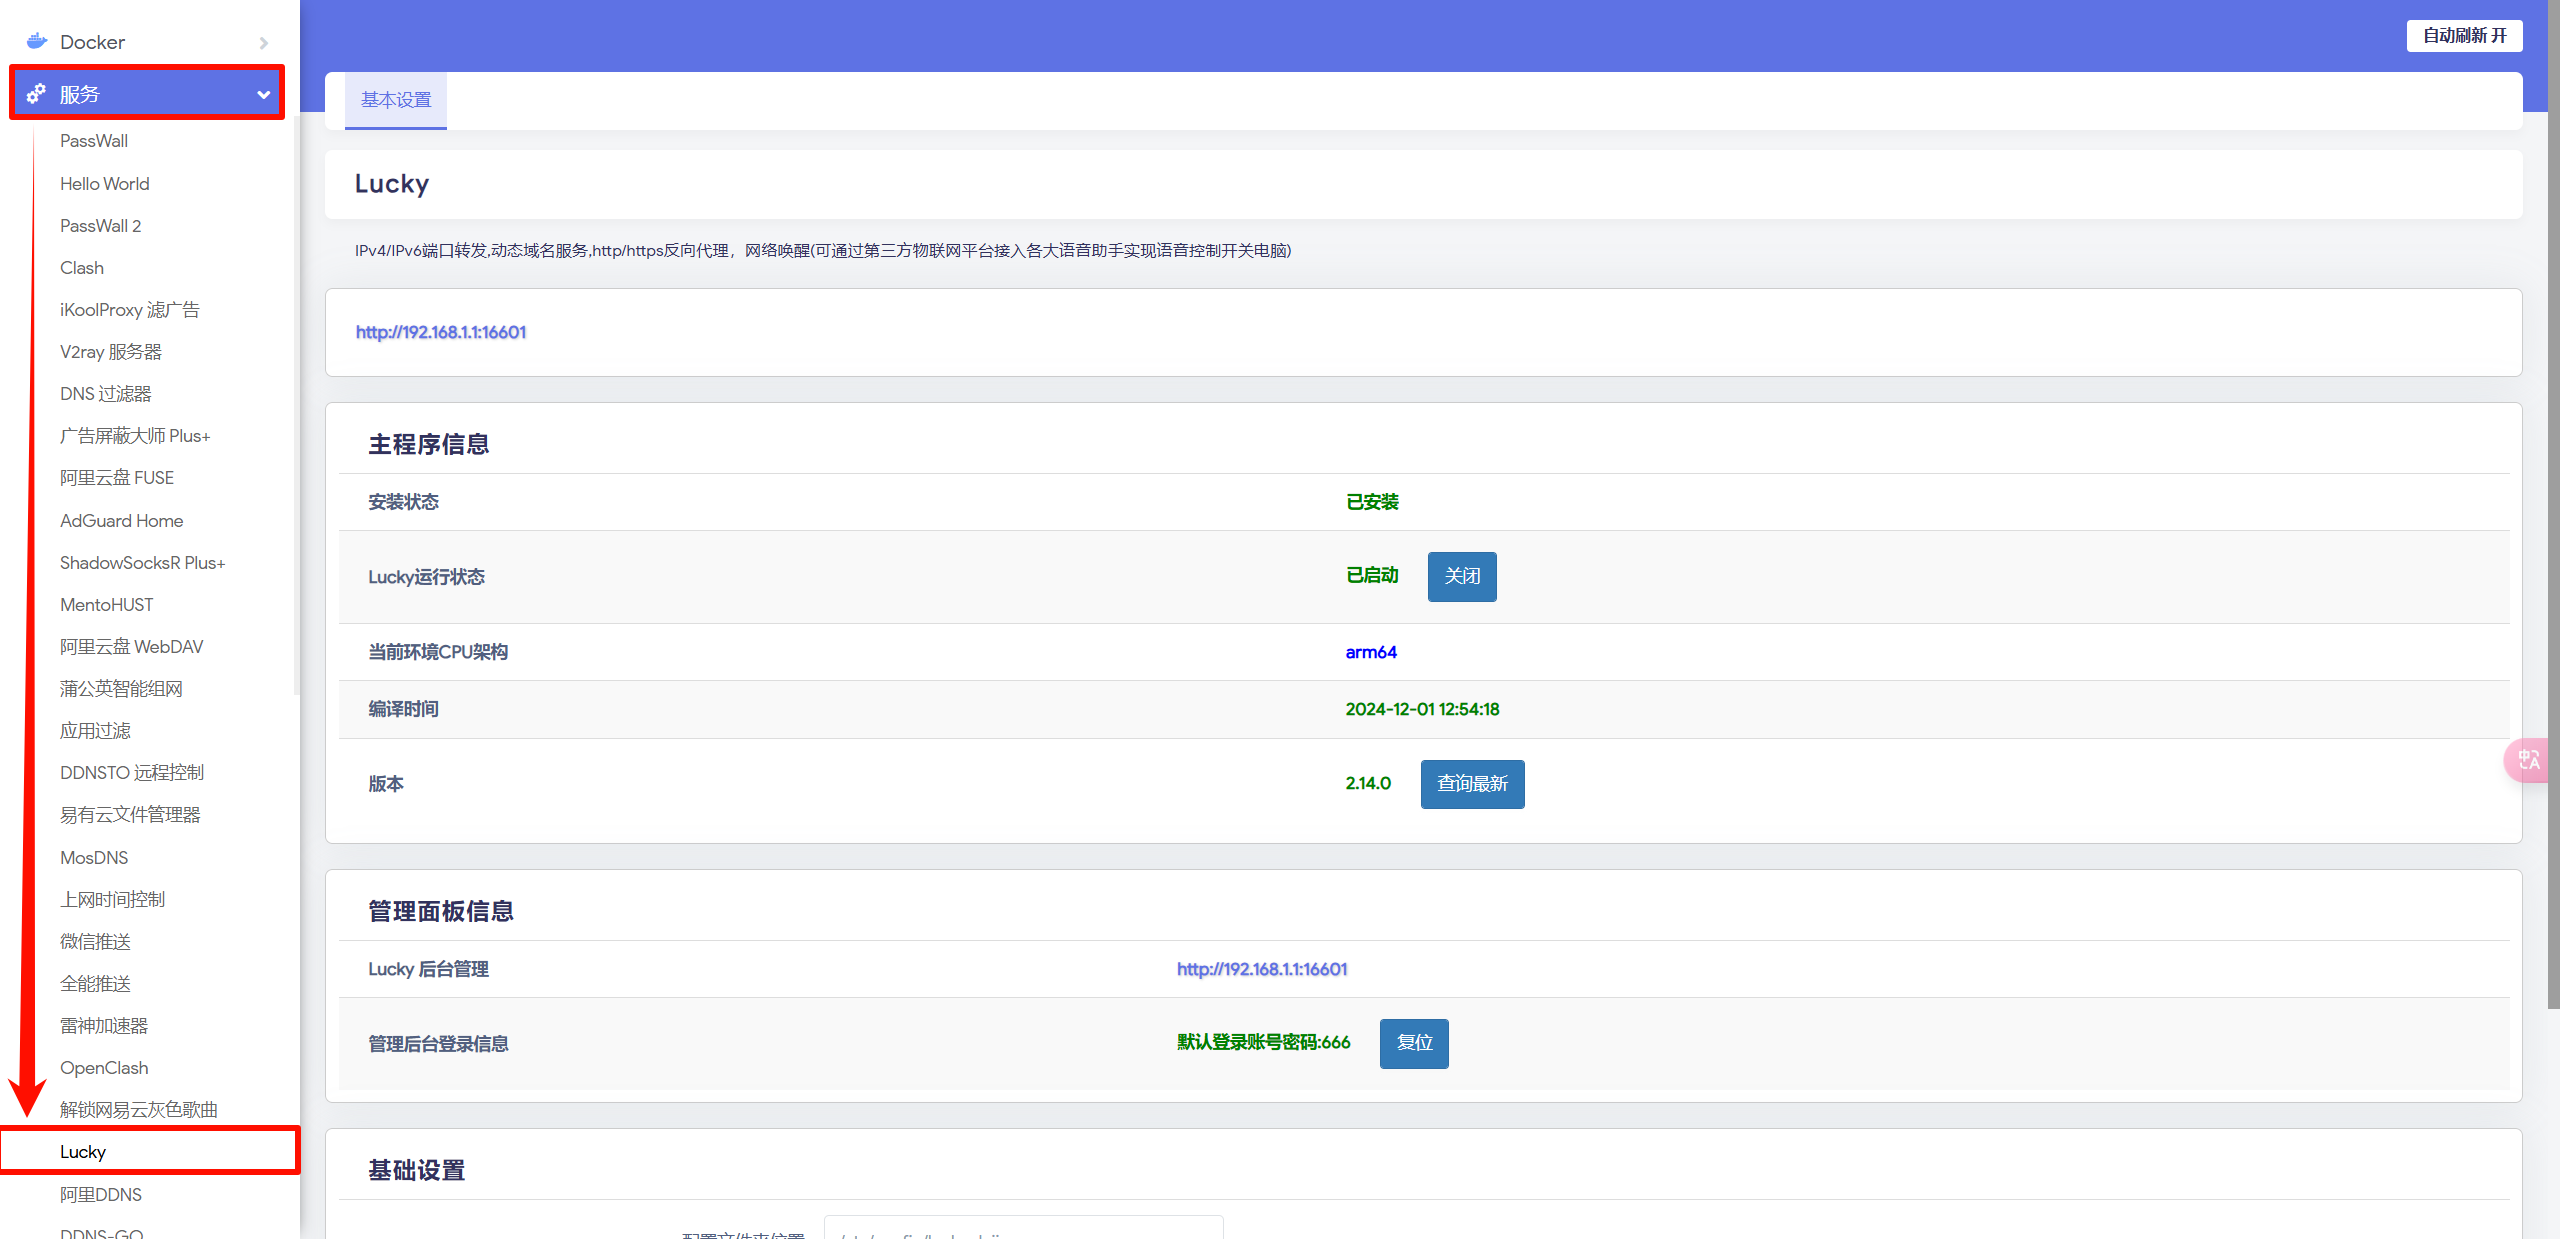Click the pink translate floating icon
Image resolution: width=2560 pixels, height=1239 pixels.
[x=2529, y=760]
